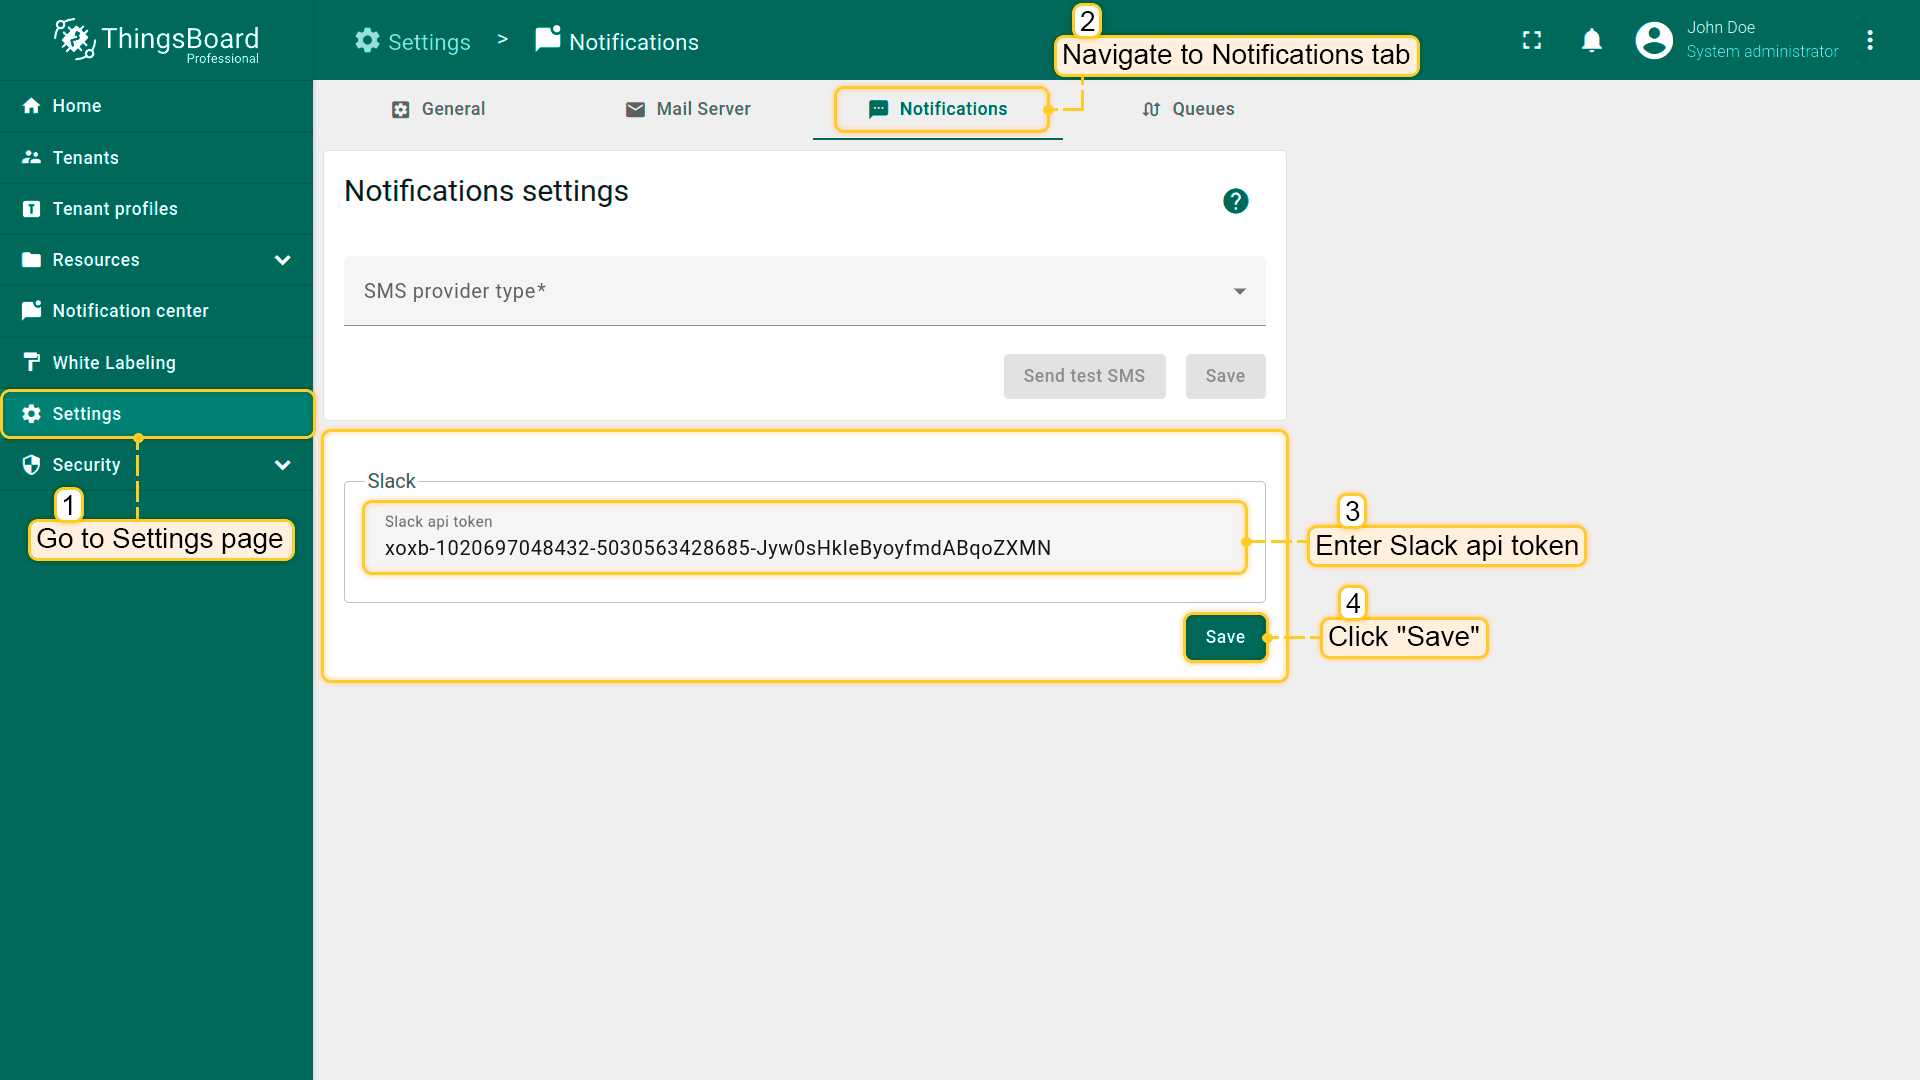Switch to the General tab
Viewport: 1920px width, 1080px height.
[x=438, y=109]
